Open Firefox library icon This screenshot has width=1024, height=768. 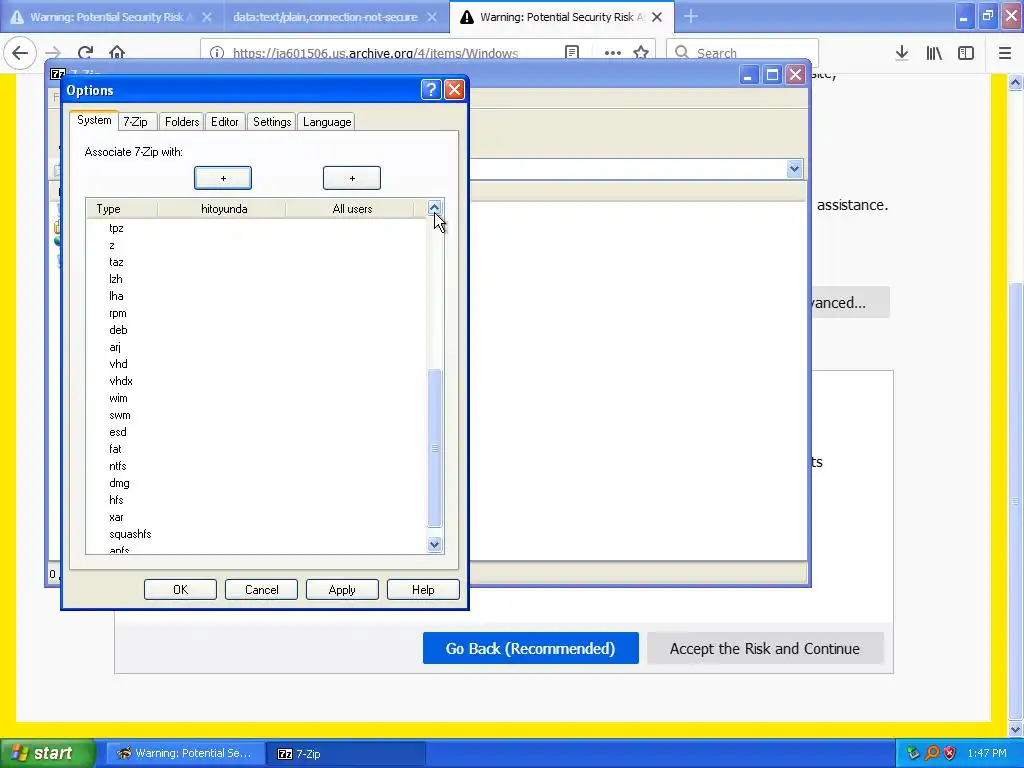coord(934,53)
